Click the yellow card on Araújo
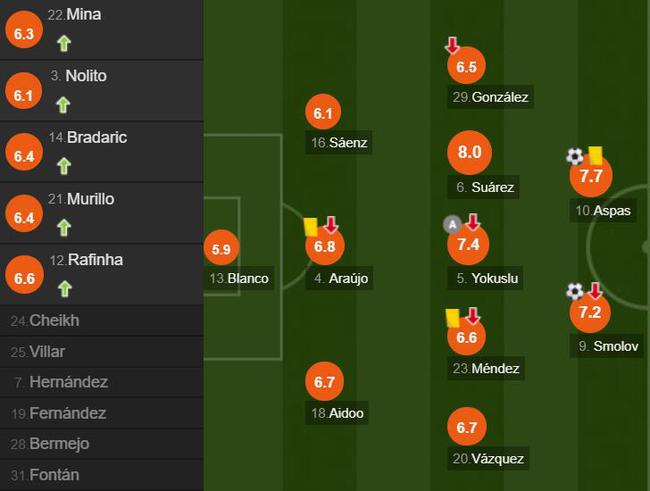Image resolution: width=650 pixels, height=491 pixels. [310, 227]
